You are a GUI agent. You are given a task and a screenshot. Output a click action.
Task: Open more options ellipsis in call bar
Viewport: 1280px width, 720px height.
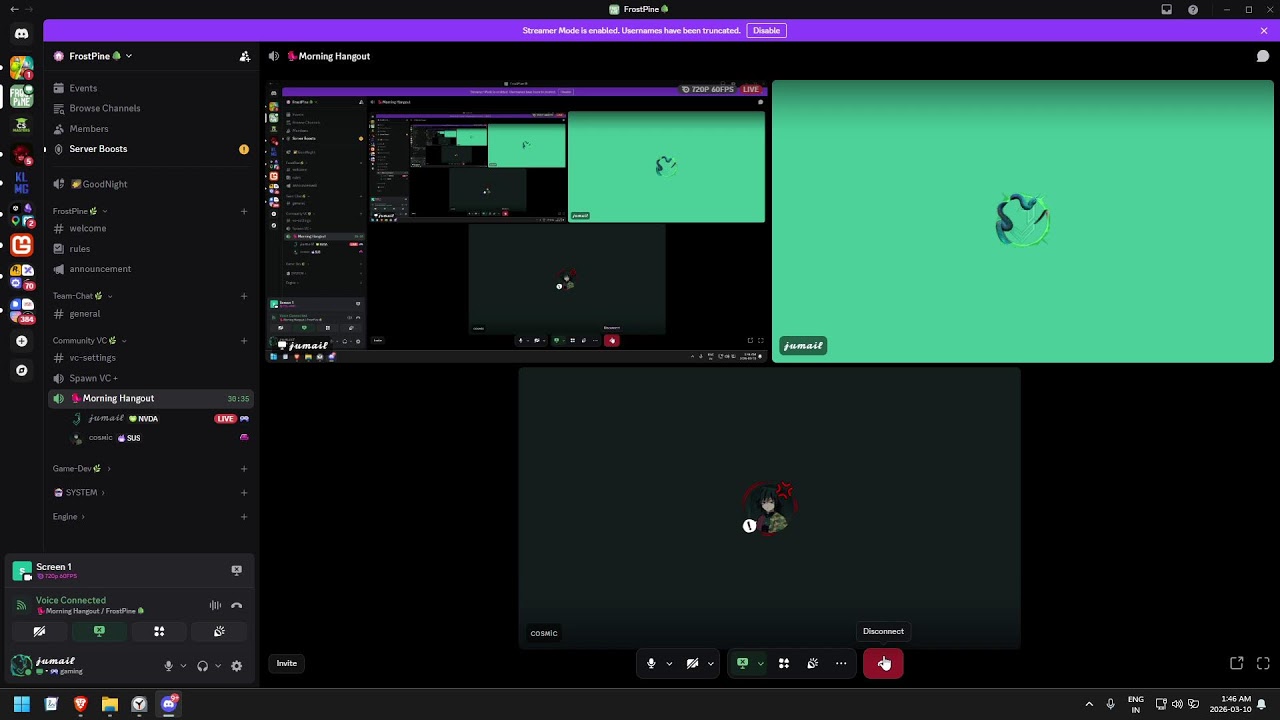[x=841, y=663]
